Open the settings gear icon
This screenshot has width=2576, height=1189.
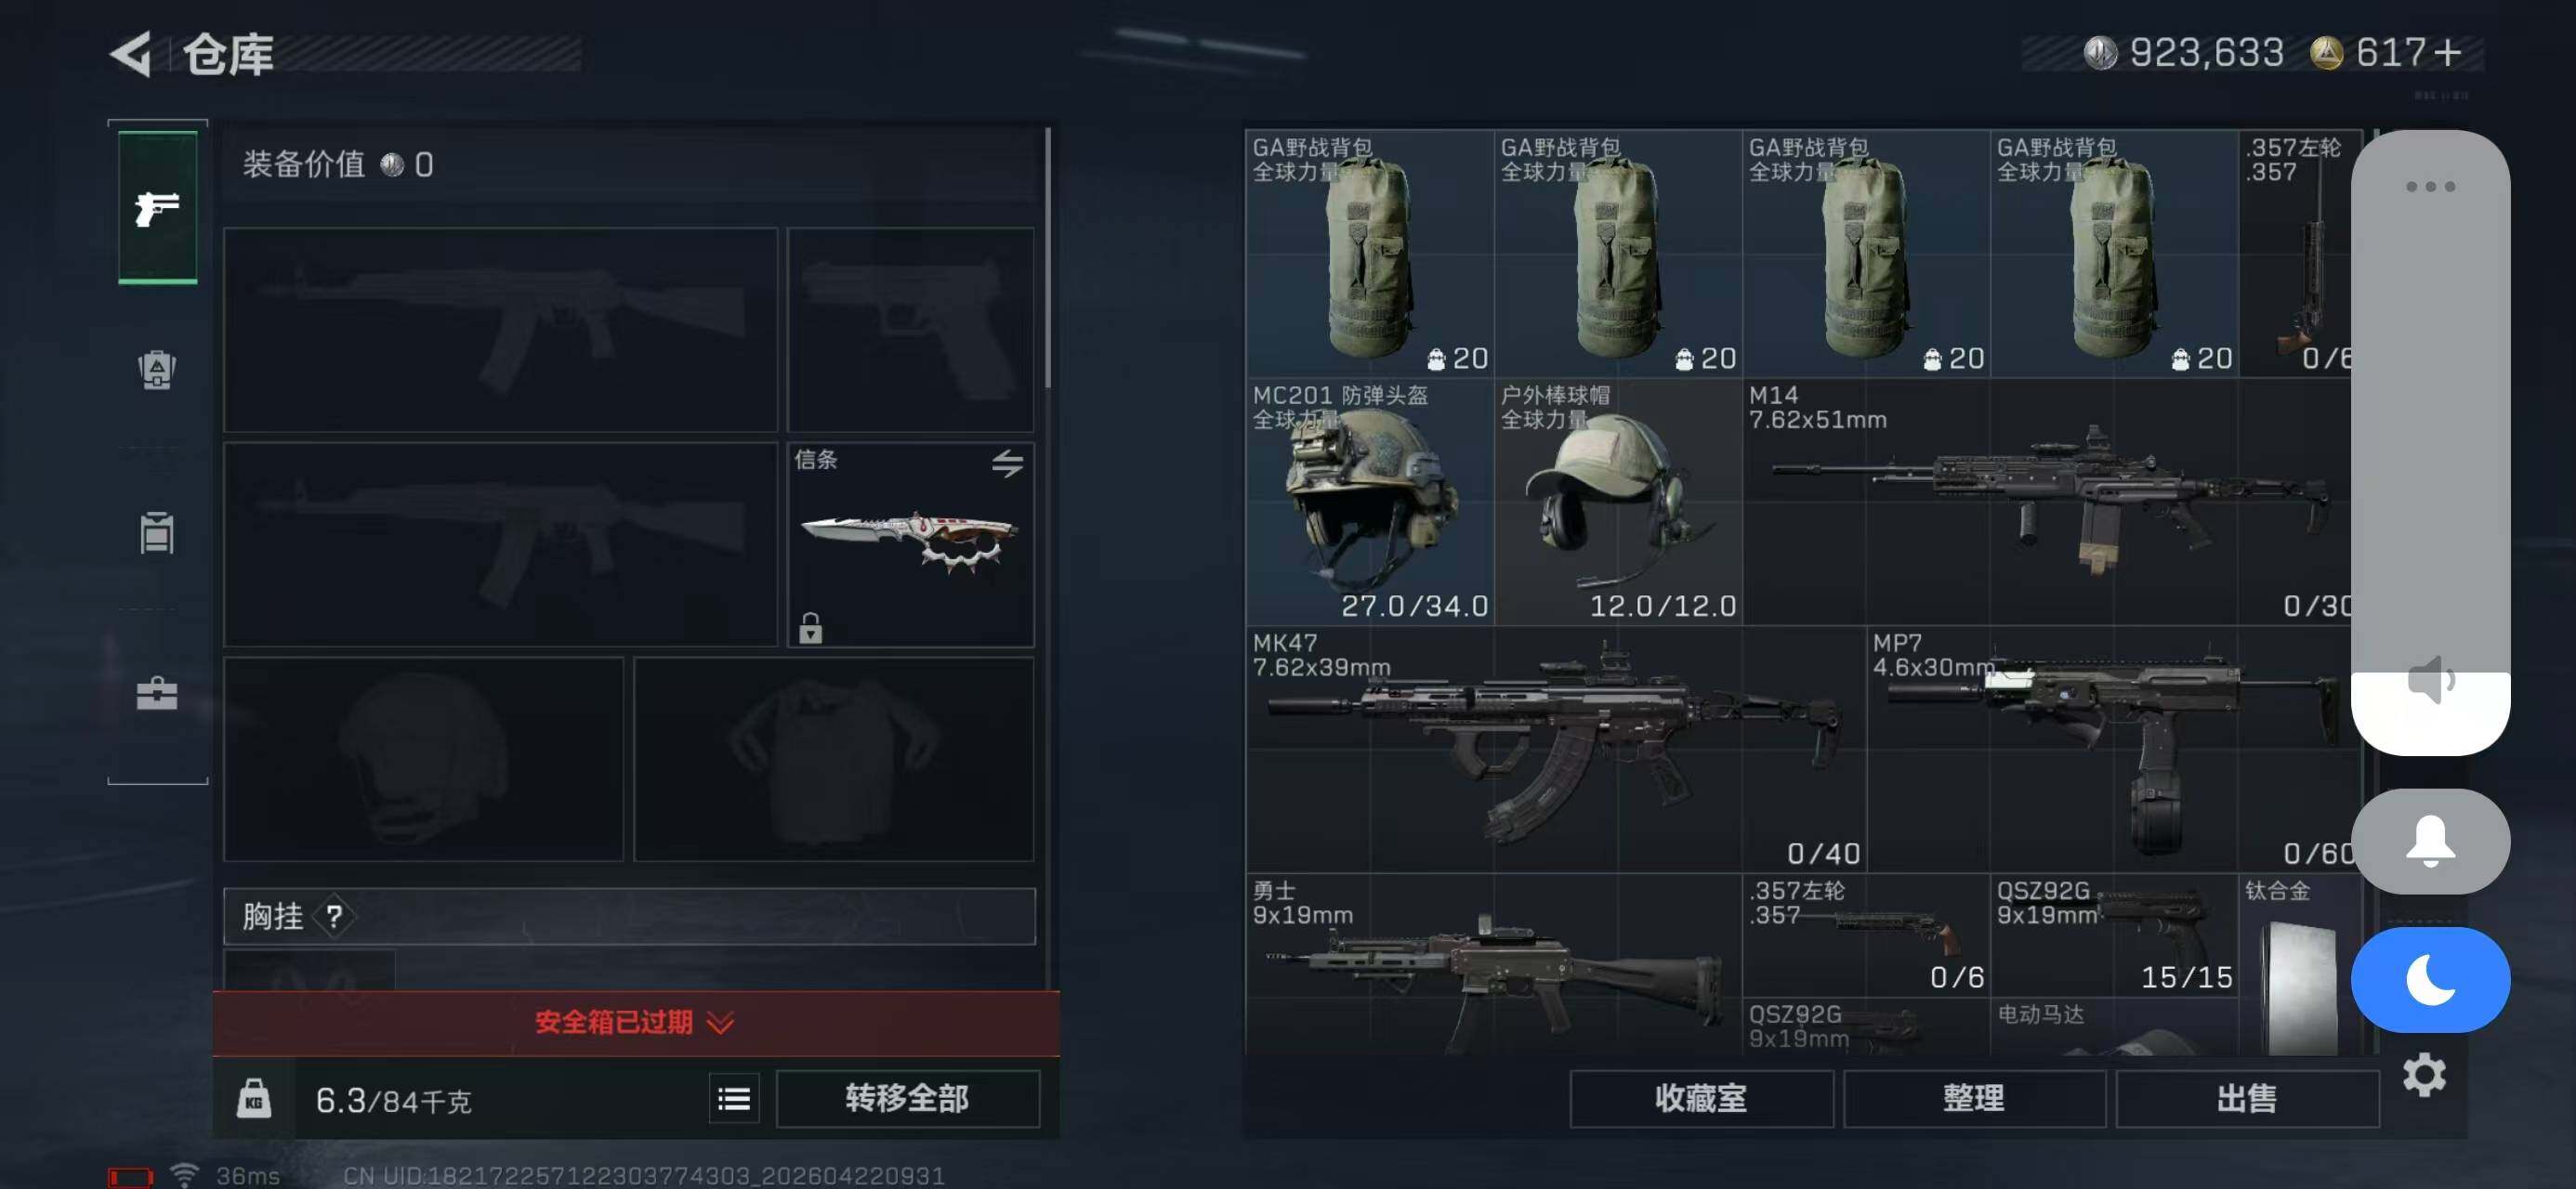click(x=2424, y=1075)
